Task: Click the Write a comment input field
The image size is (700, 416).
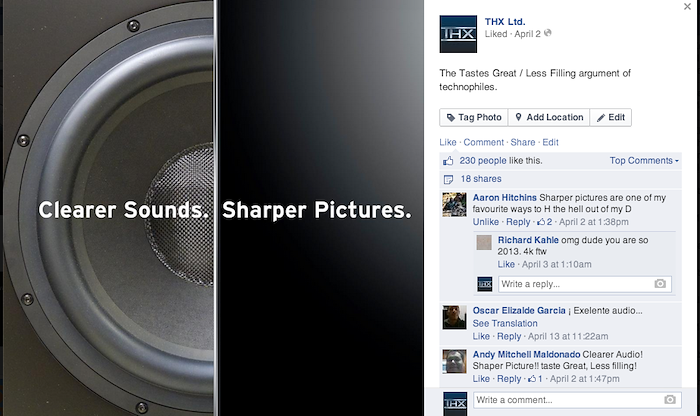Action: (x=577, y=400)
